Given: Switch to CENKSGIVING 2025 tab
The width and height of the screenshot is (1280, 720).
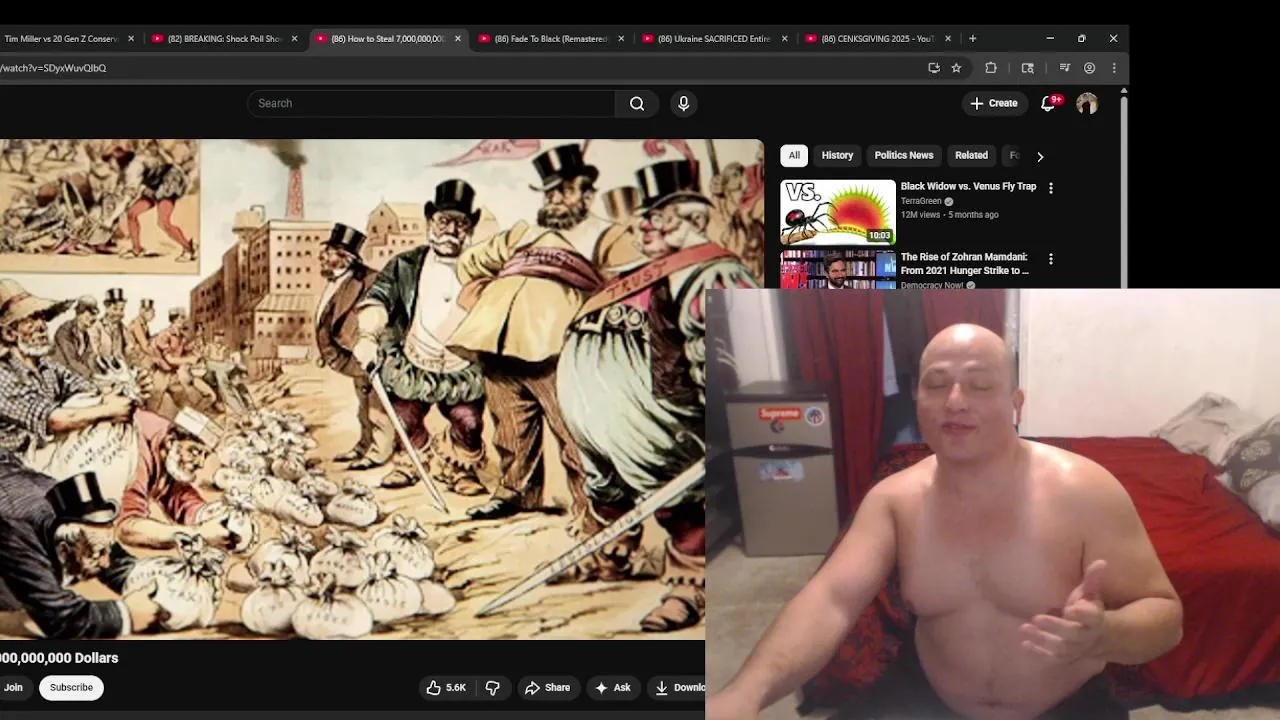Looking at the screenshot, I should (877, 39).
